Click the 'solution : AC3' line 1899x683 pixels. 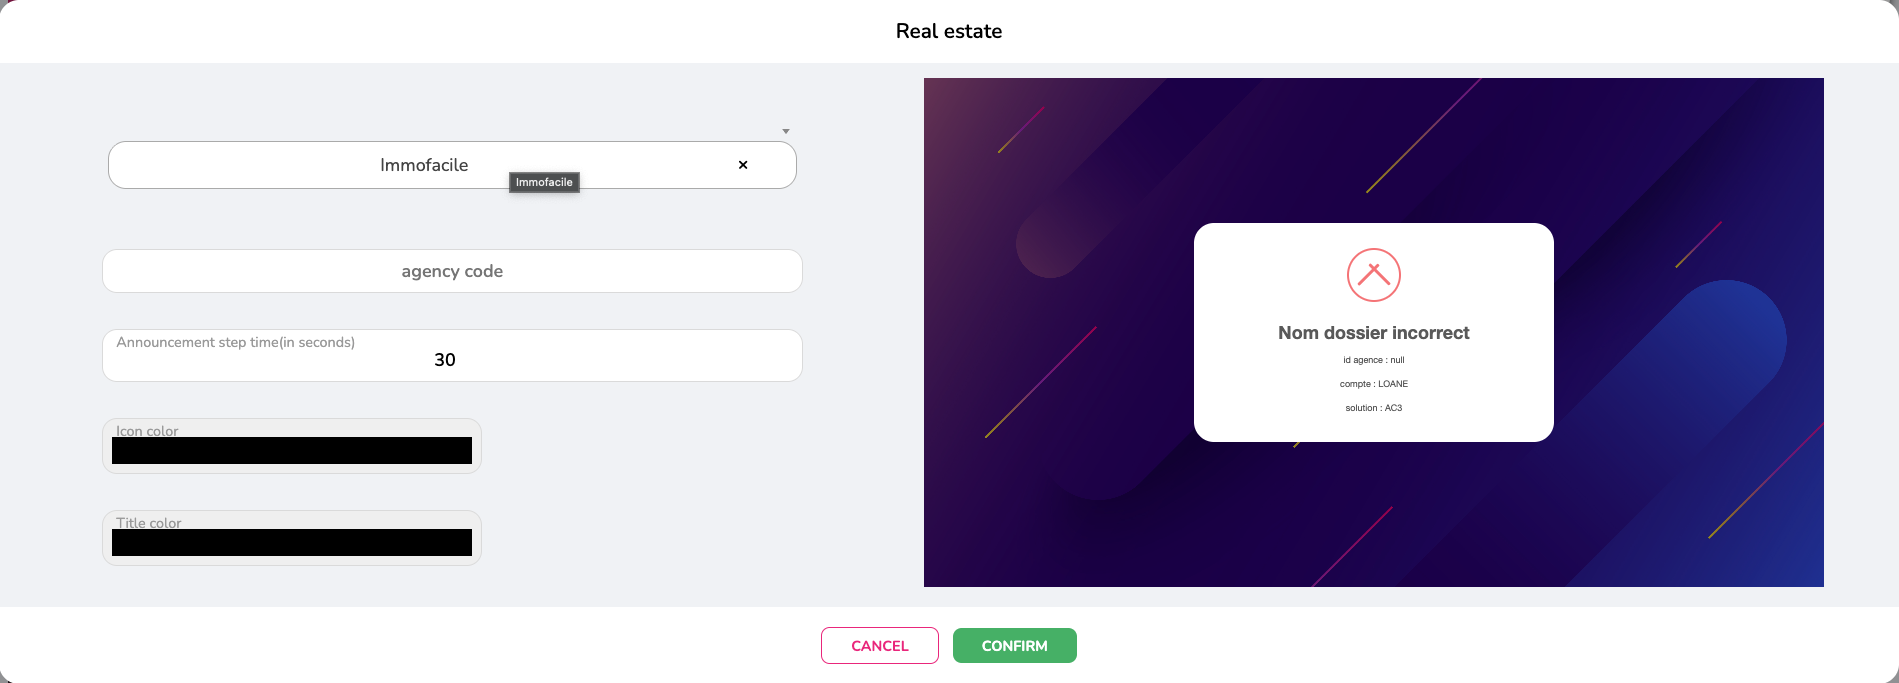[1373, 408]
